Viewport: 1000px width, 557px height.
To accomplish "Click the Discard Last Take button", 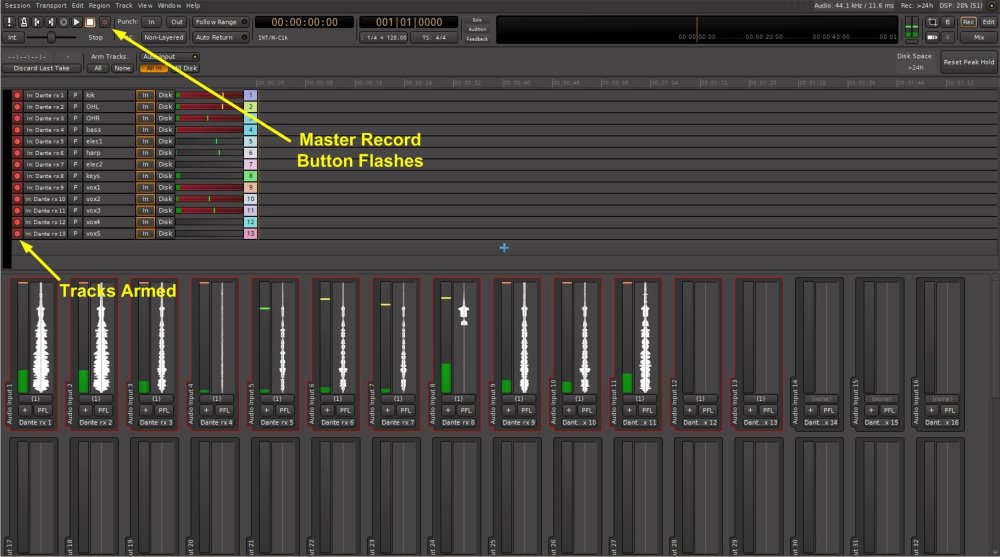I will (39, 68).
